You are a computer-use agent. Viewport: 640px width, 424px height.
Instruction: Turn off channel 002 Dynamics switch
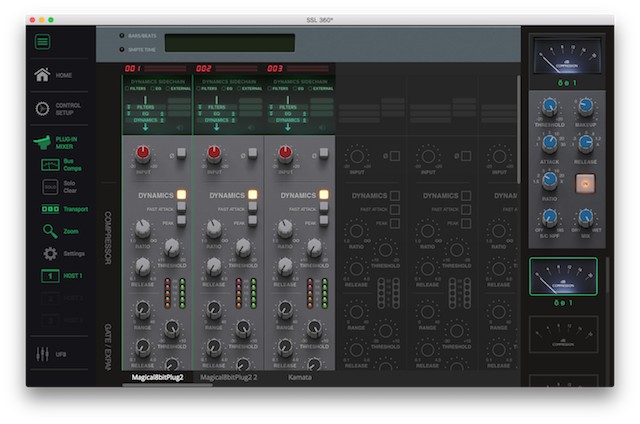(253, 194)
